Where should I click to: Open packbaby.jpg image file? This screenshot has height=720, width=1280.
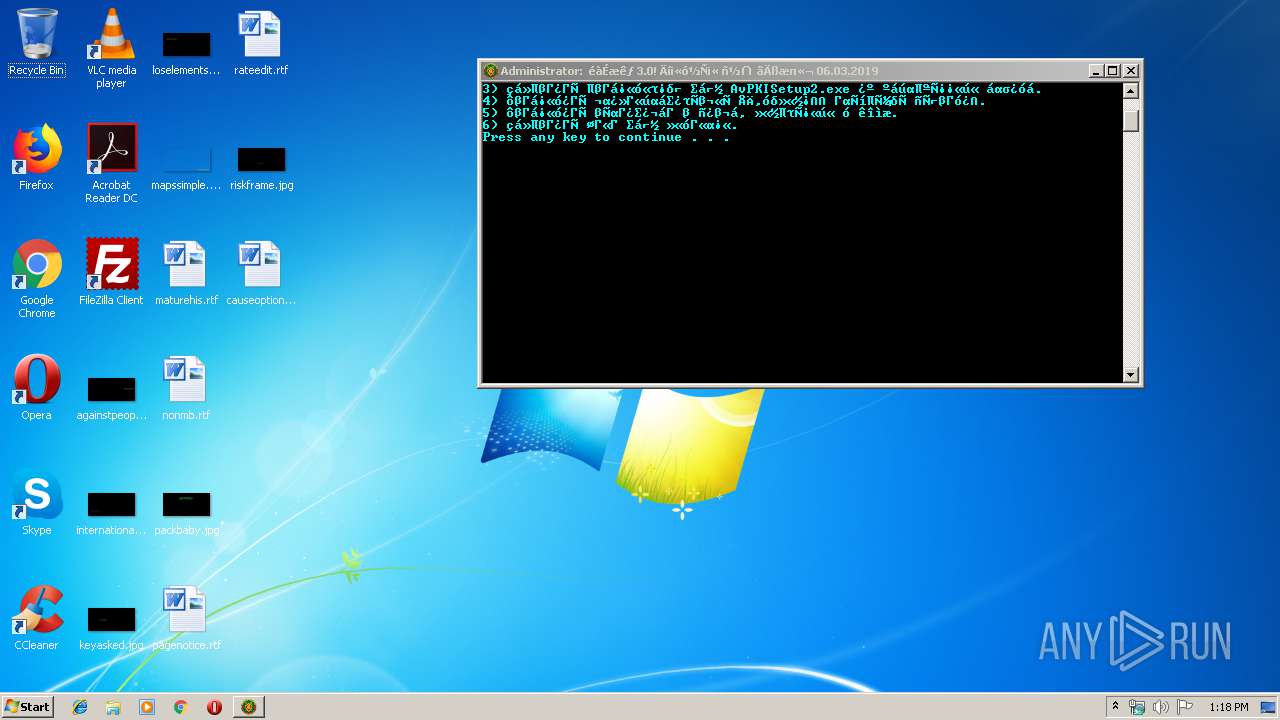186,512
